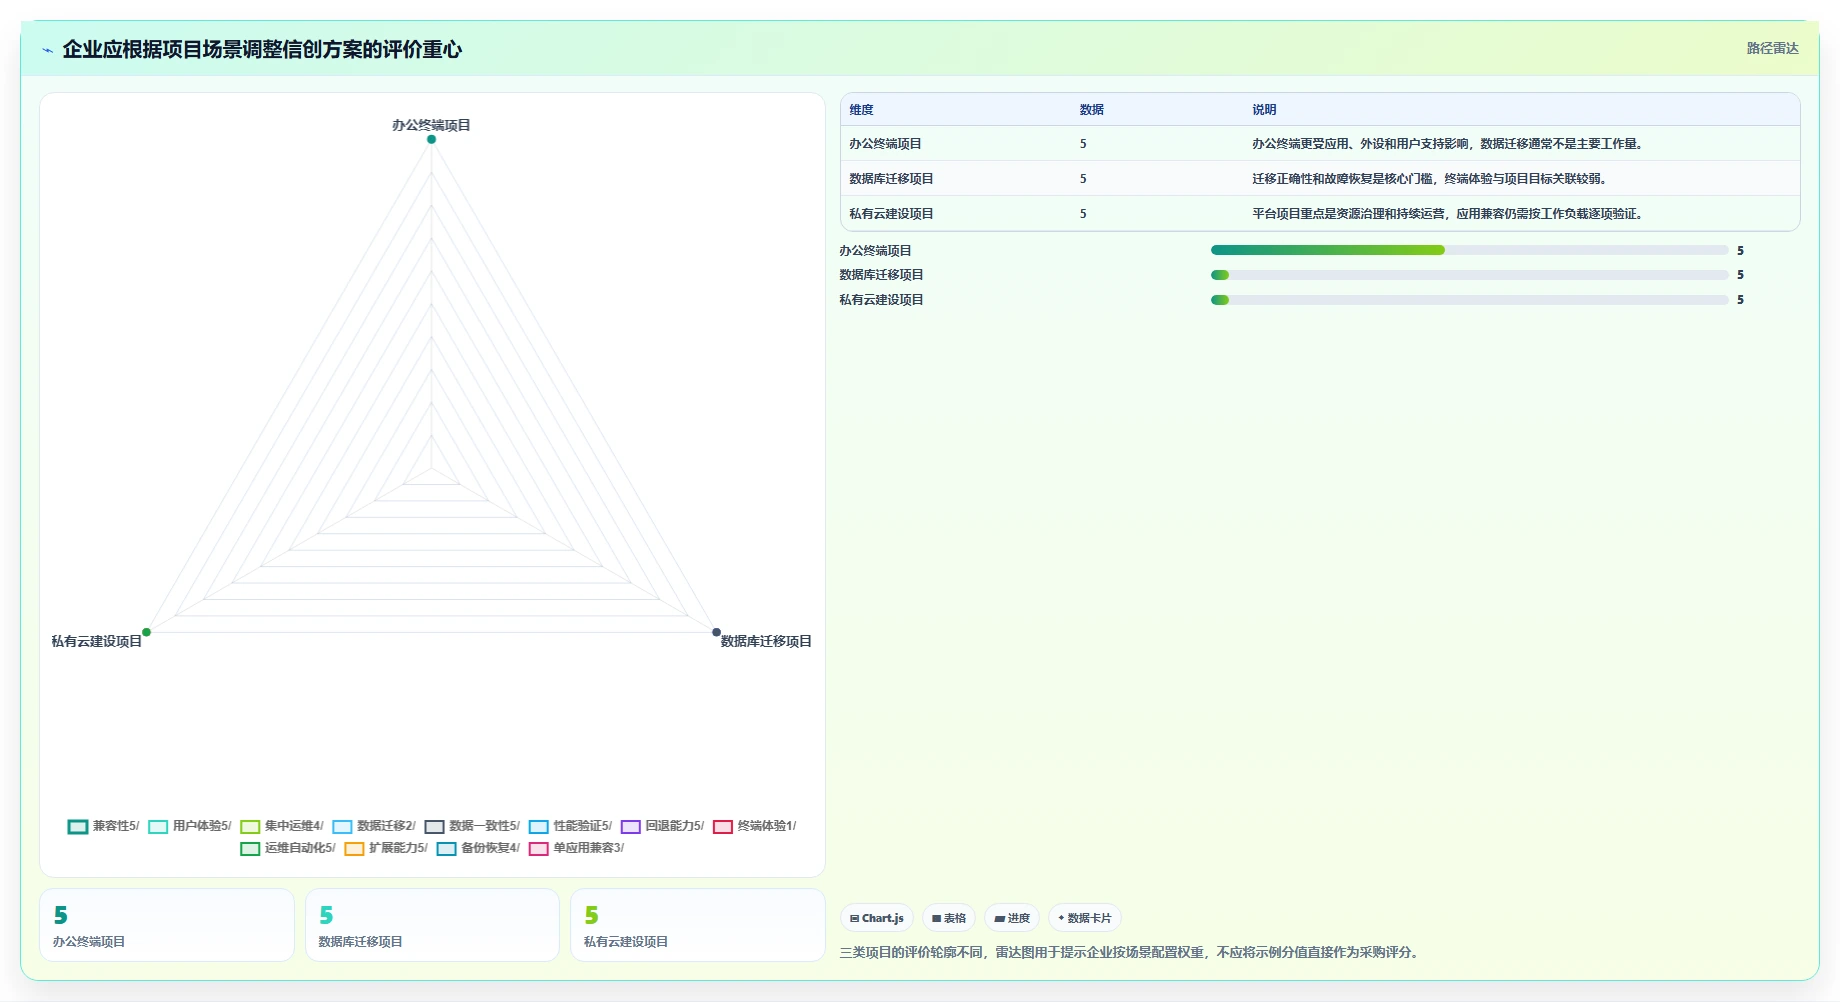The height and width of the screenshot is (1002, 1840).
Task: Click the 办公终端项目 progress bar
Action: [x=1469, y=250]
